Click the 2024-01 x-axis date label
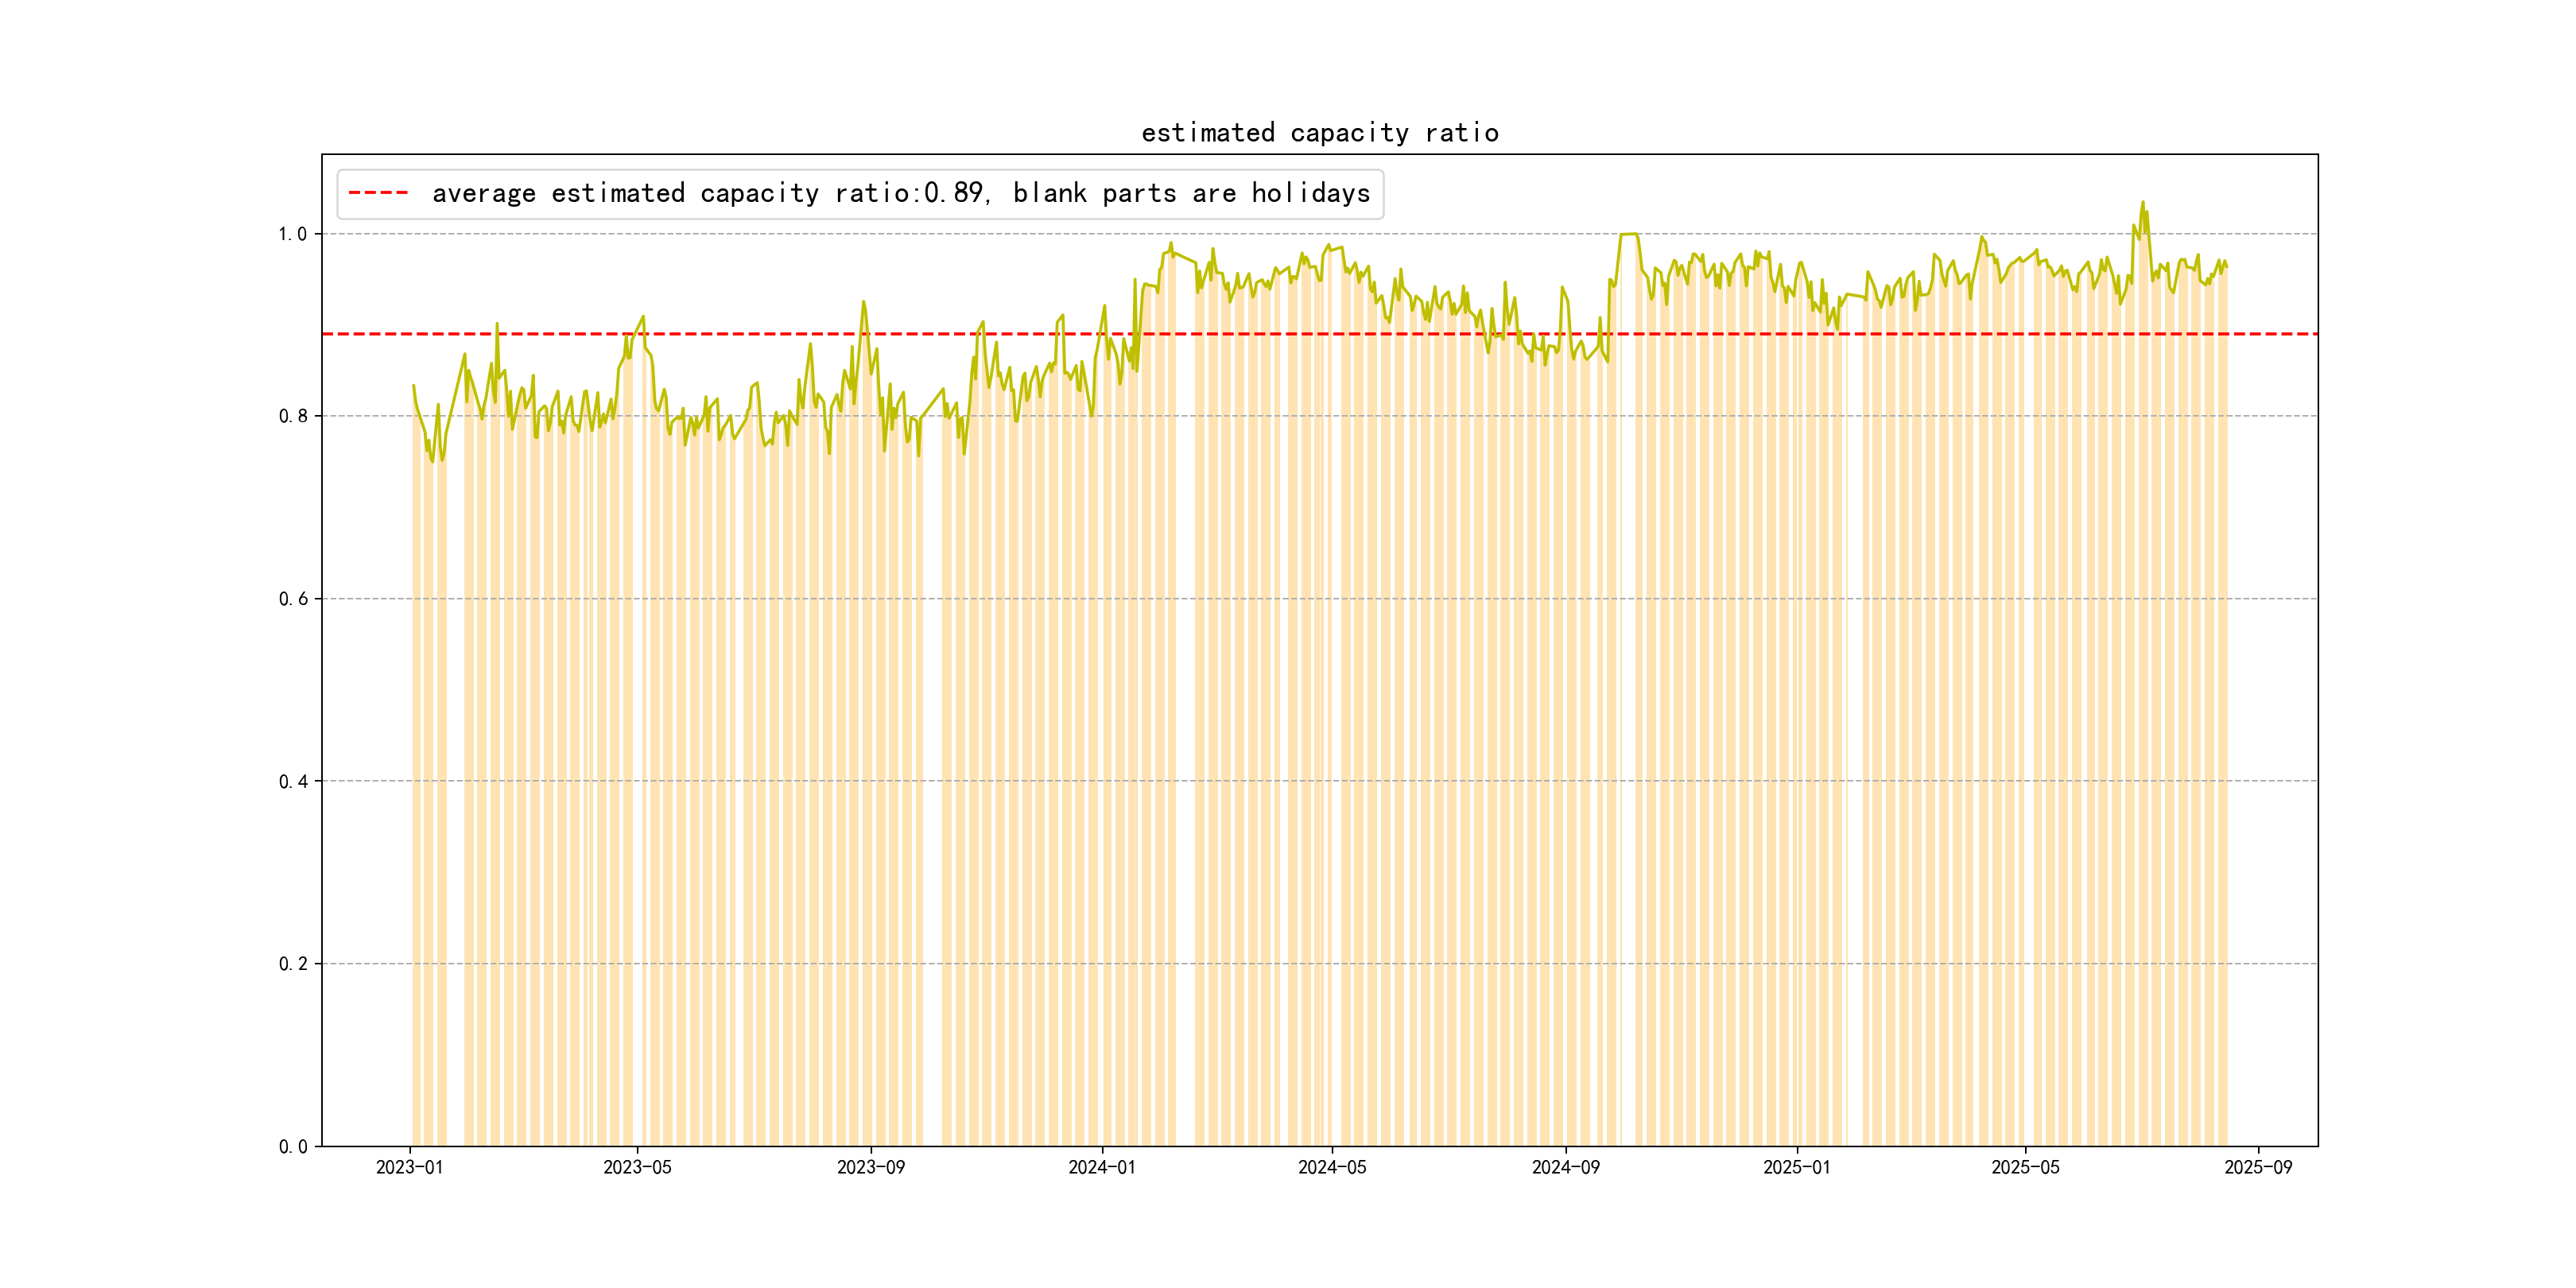The width and height of the screenshot is (2576, 1288). (1101, 1167)
